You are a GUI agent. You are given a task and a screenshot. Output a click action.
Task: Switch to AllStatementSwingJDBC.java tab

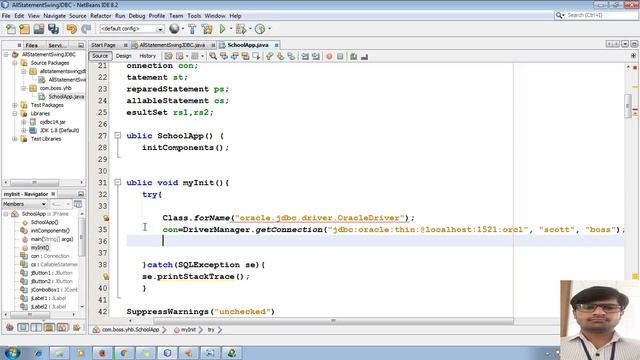tap(172, 45)
